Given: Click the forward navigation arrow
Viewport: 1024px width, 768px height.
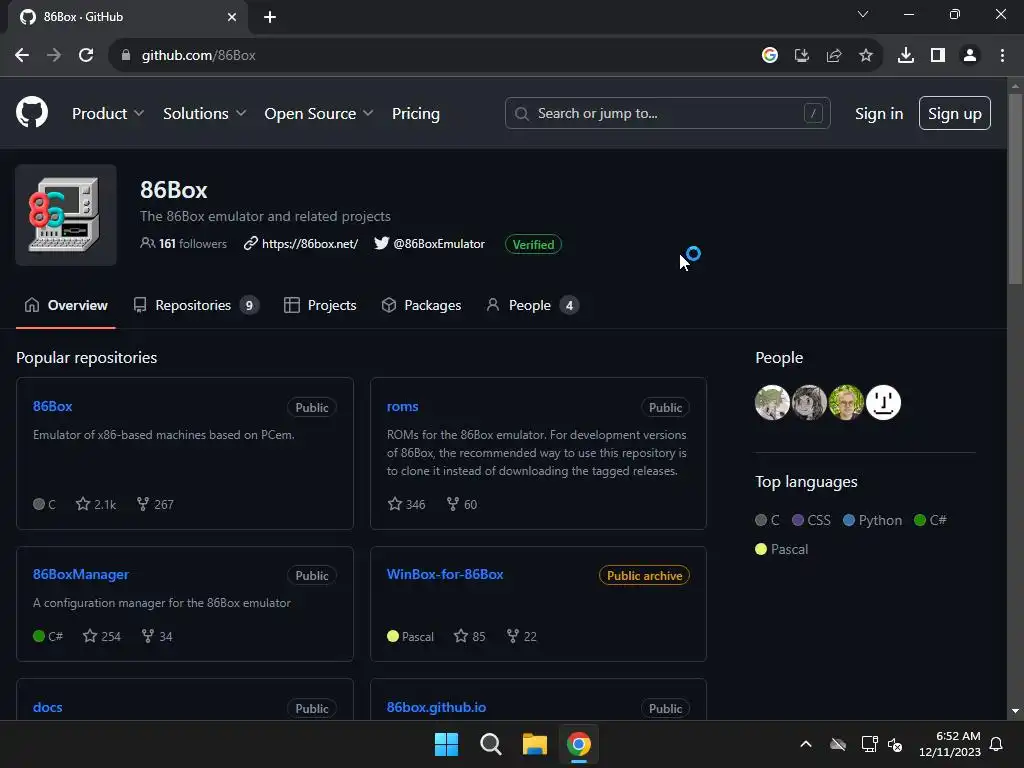Looking at the screenshot, I should 54,56.
